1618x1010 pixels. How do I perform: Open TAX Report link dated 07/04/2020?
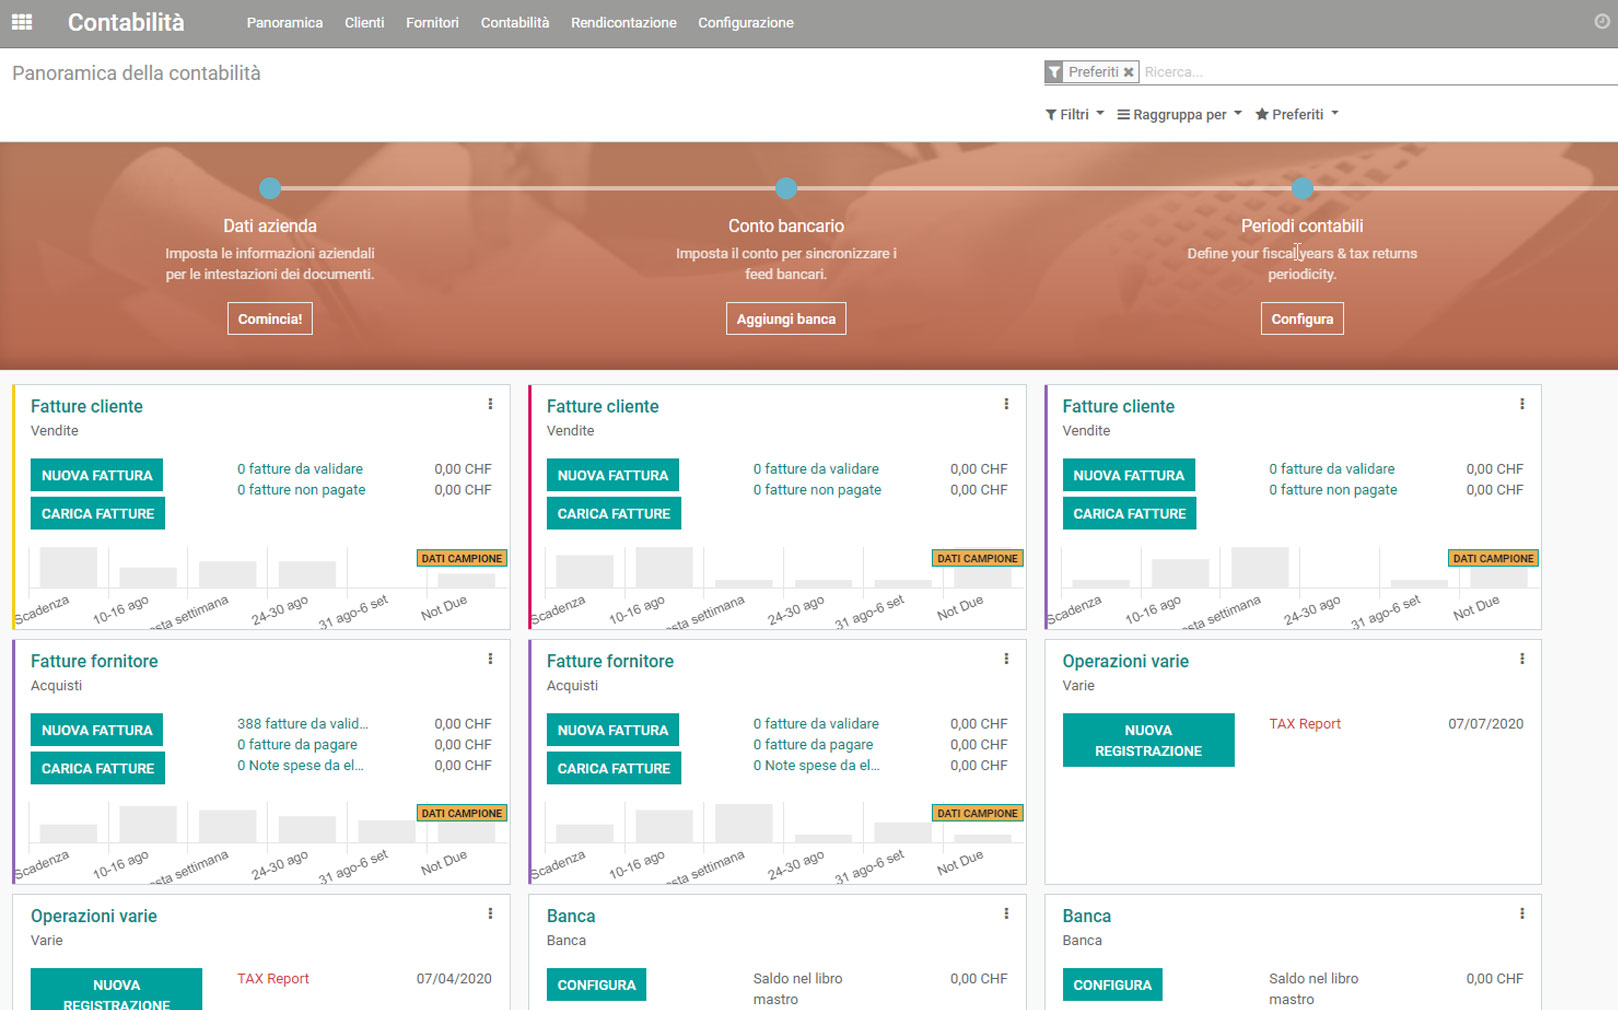click(273, 978)
